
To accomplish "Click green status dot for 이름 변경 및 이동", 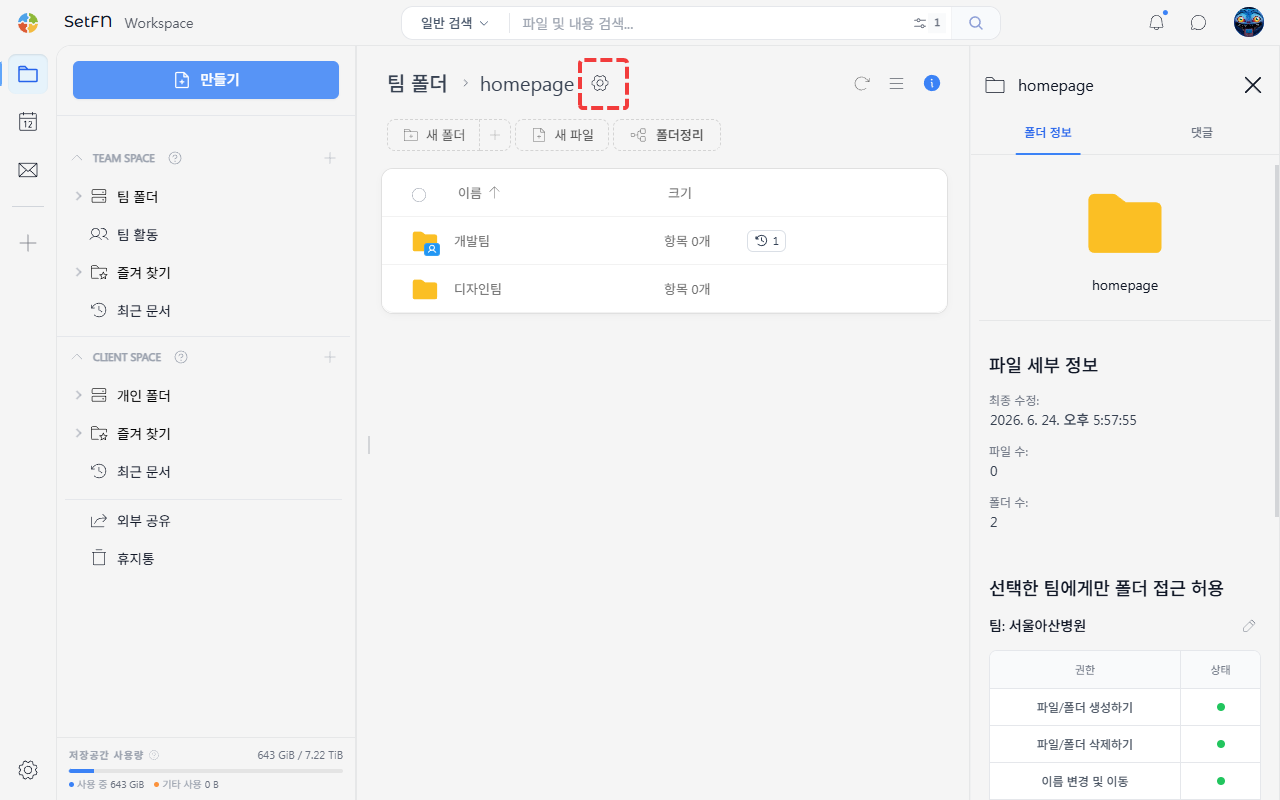I will pos(1220,781).
